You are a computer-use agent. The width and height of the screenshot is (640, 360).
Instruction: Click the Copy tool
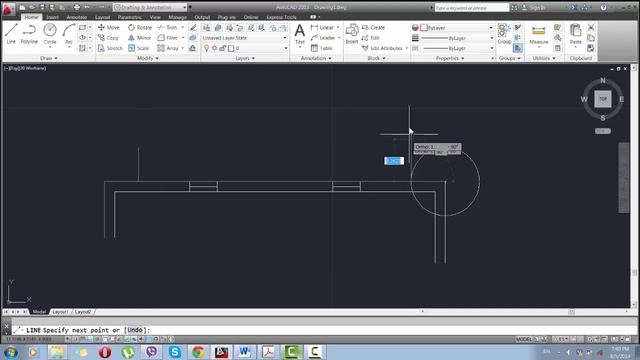pyautogui.click(x=108, y=38)
